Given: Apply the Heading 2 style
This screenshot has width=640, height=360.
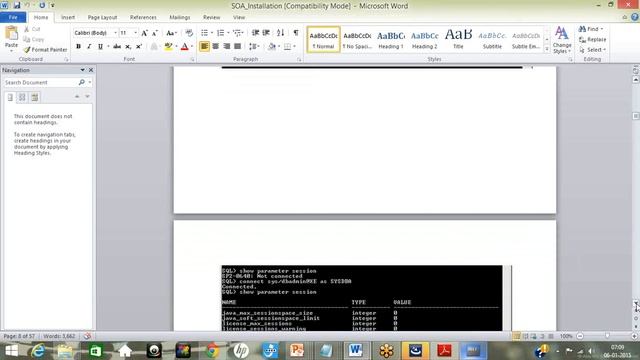Looking at the screenshot, I should click(424, 40).
